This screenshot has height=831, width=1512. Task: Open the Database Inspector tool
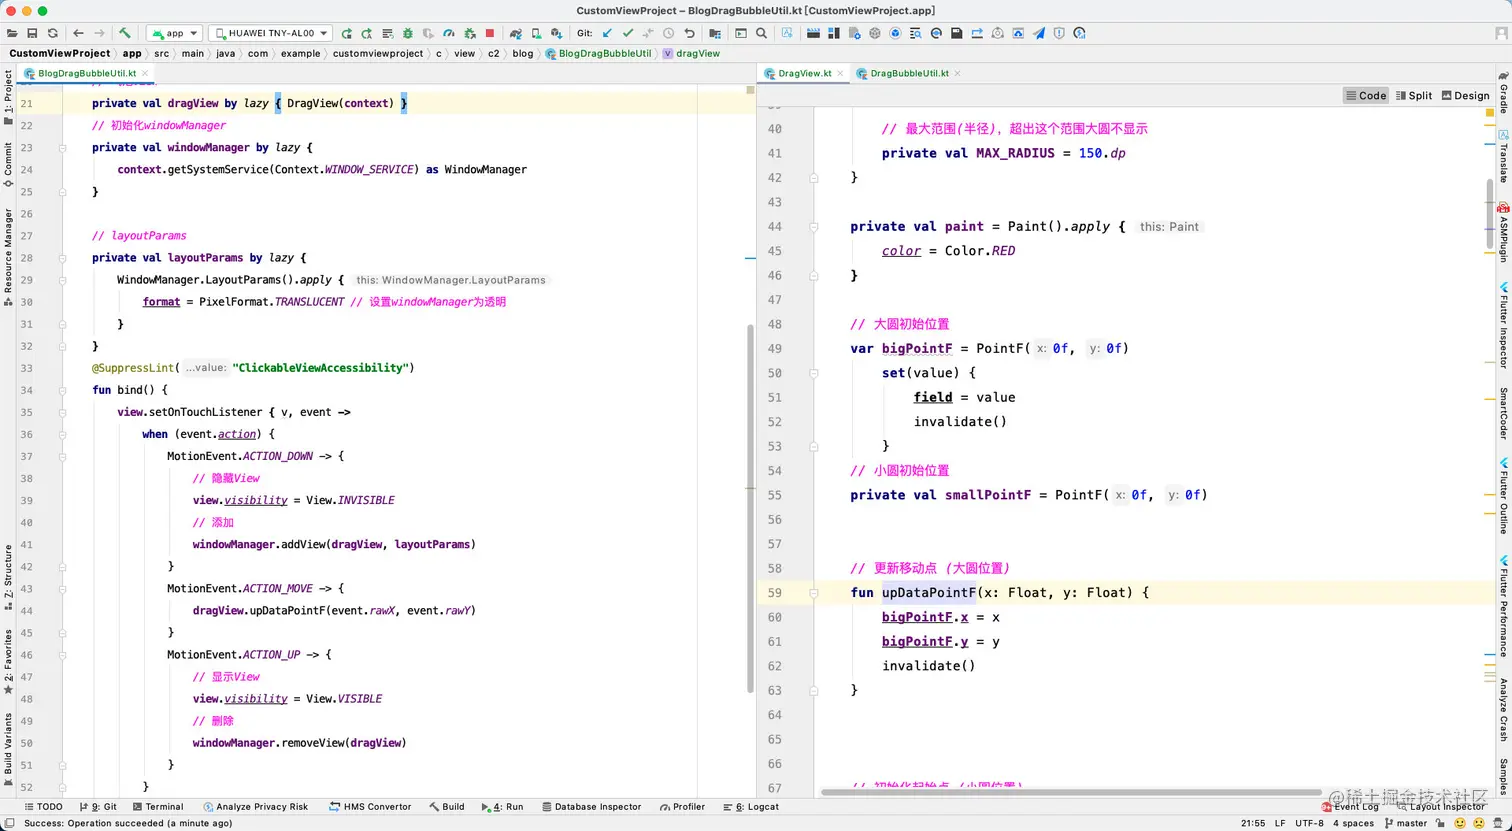590,806
